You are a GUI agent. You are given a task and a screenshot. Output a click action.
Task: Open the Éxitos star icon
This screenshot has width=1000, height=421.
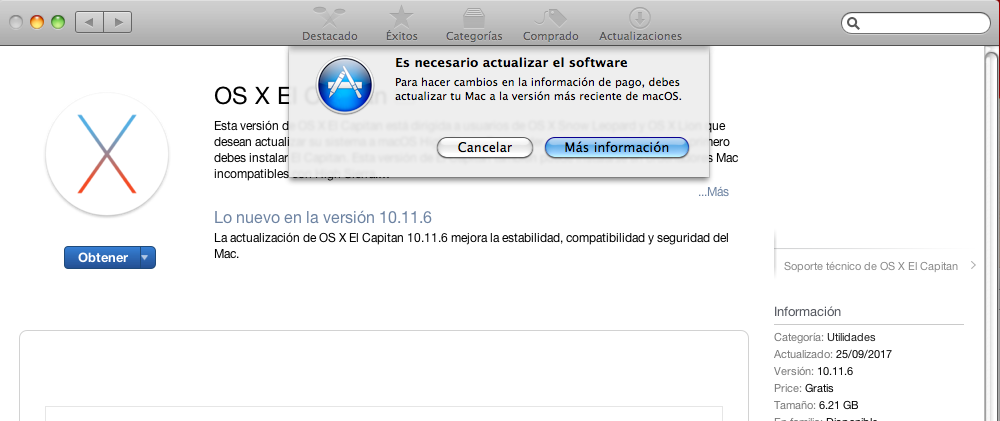401,17
